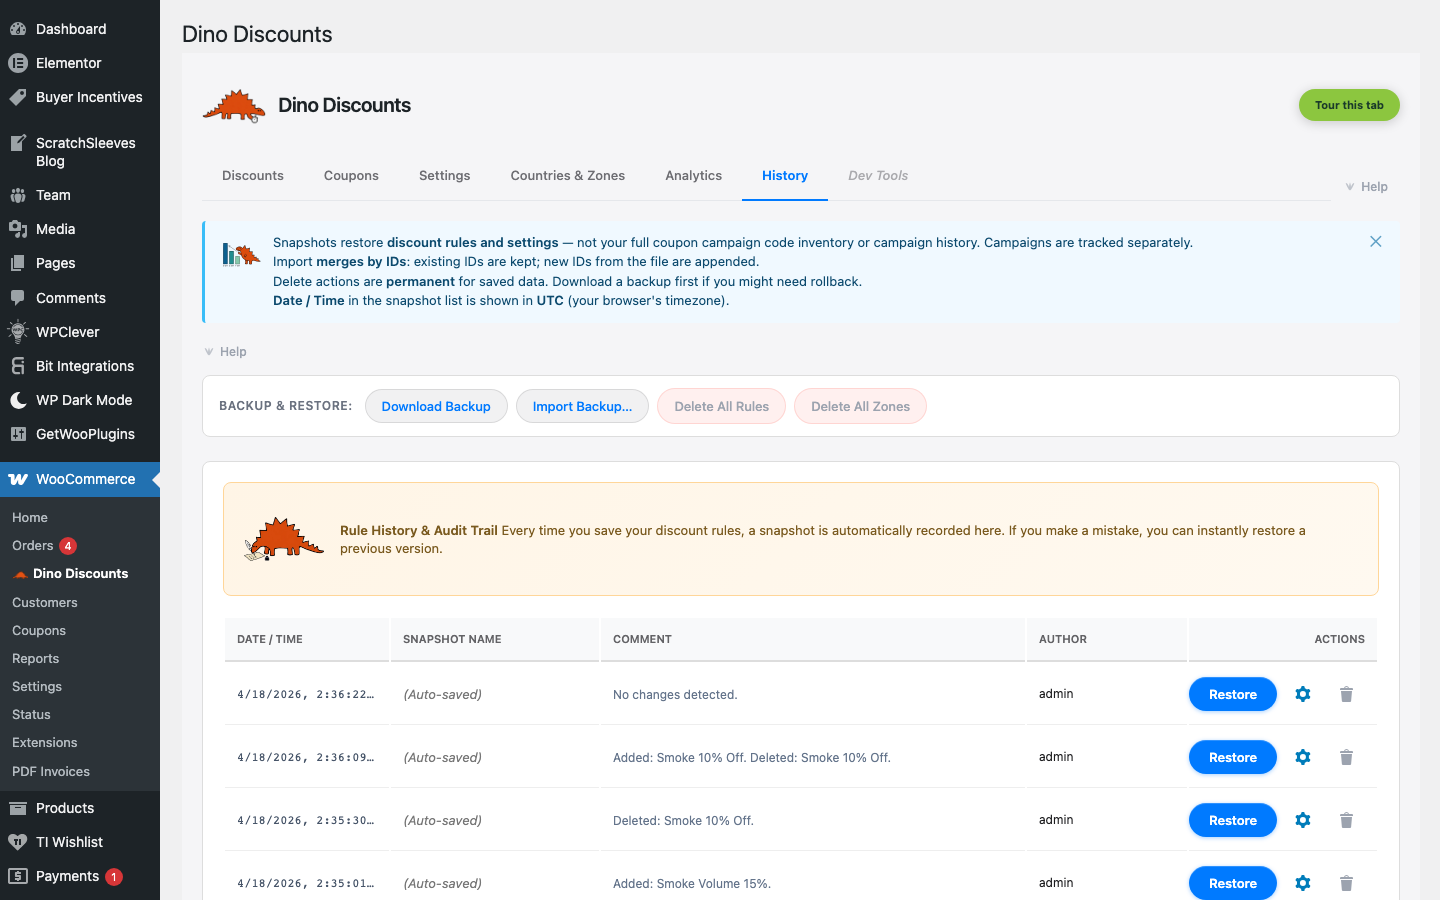
Task: Expand Help below the info notice
Action: pyautogui.click(x=225, y=352)
